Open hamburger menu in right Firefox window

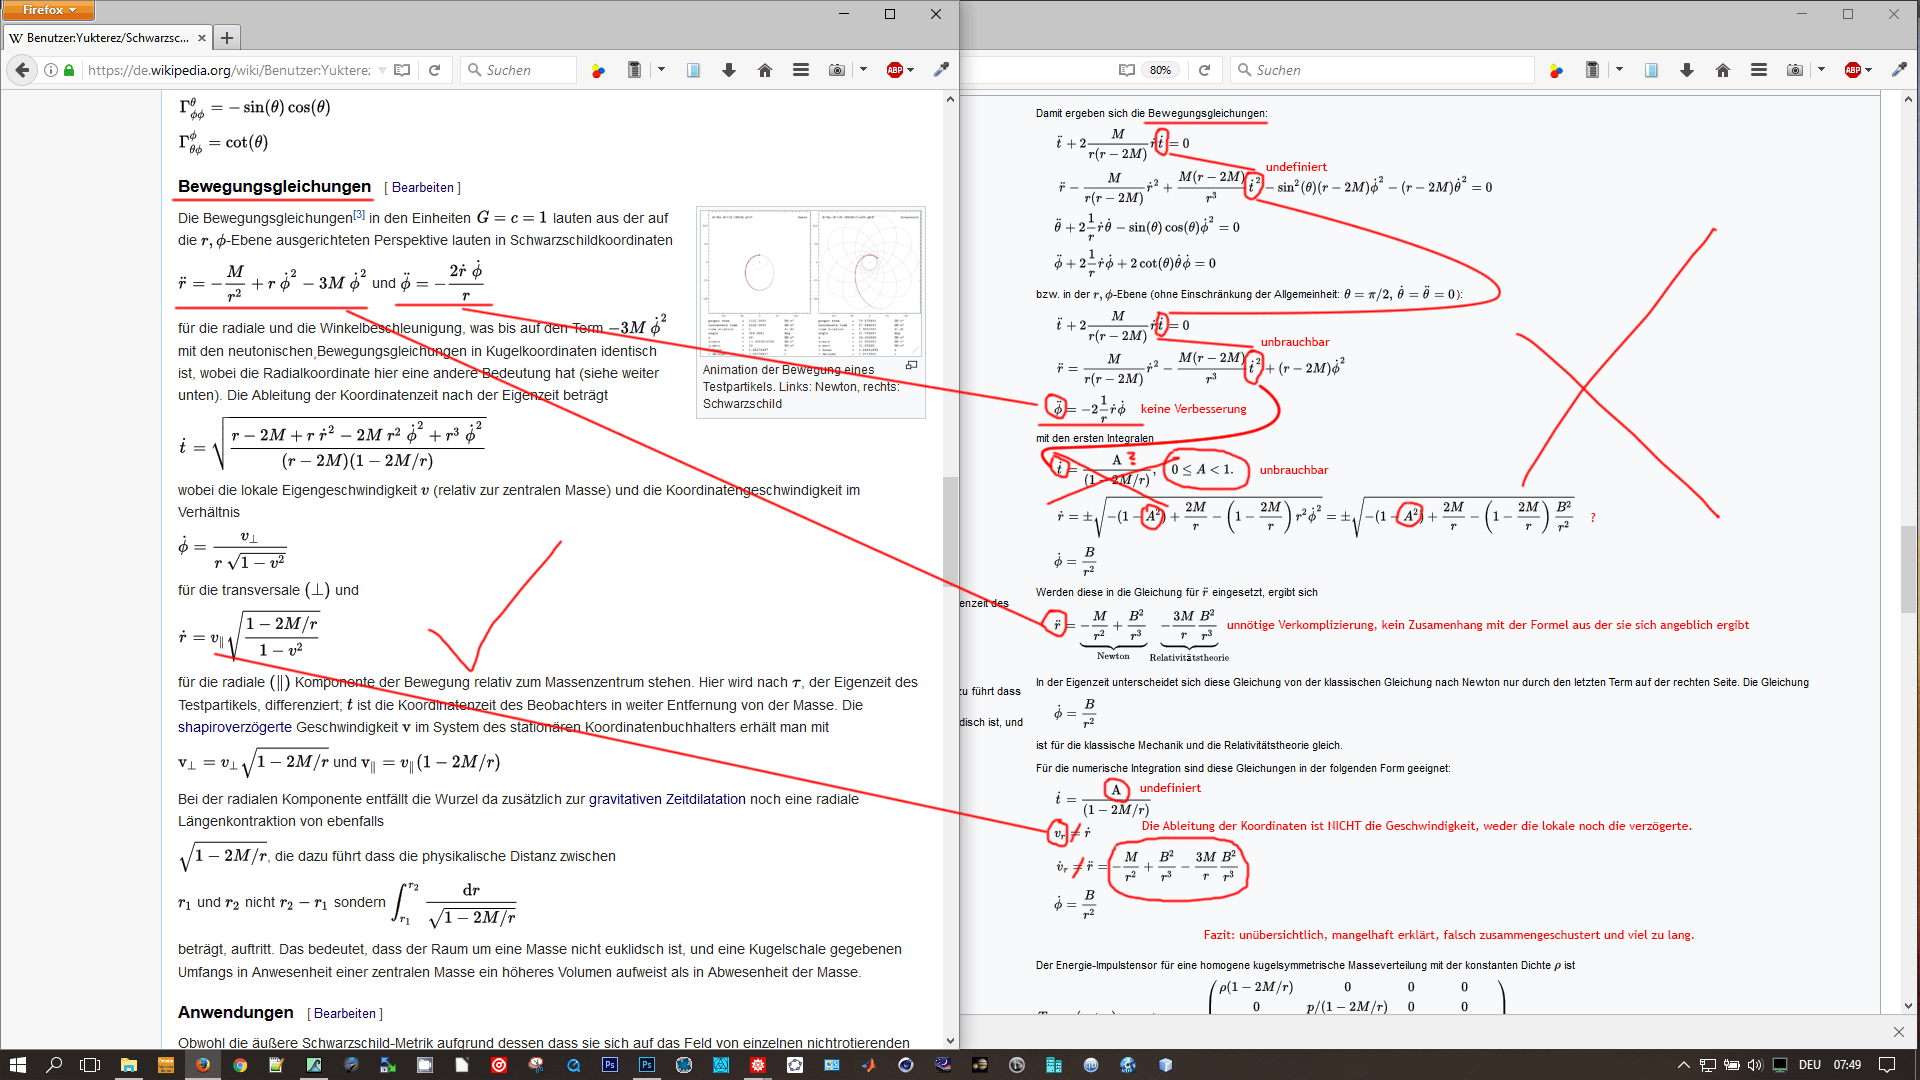[x=1759, y=70]
